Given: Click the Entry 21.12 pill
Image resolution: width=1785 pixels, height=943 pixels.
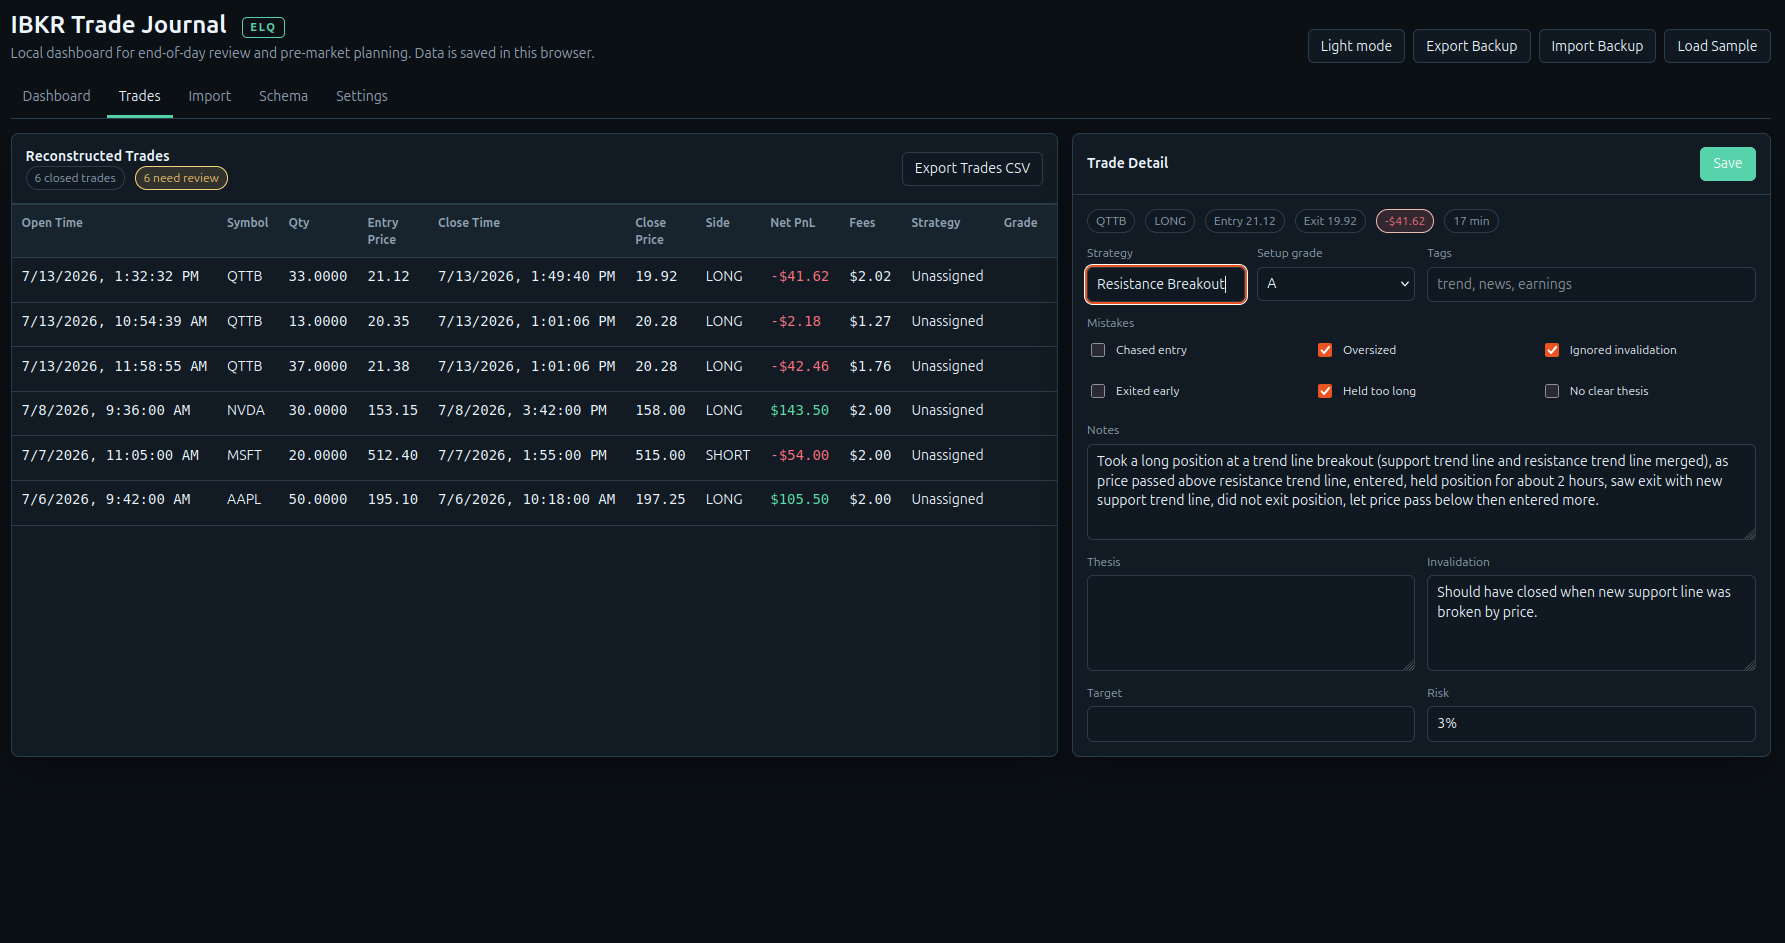Looking at the screenshot, I should pos(1244,221).
